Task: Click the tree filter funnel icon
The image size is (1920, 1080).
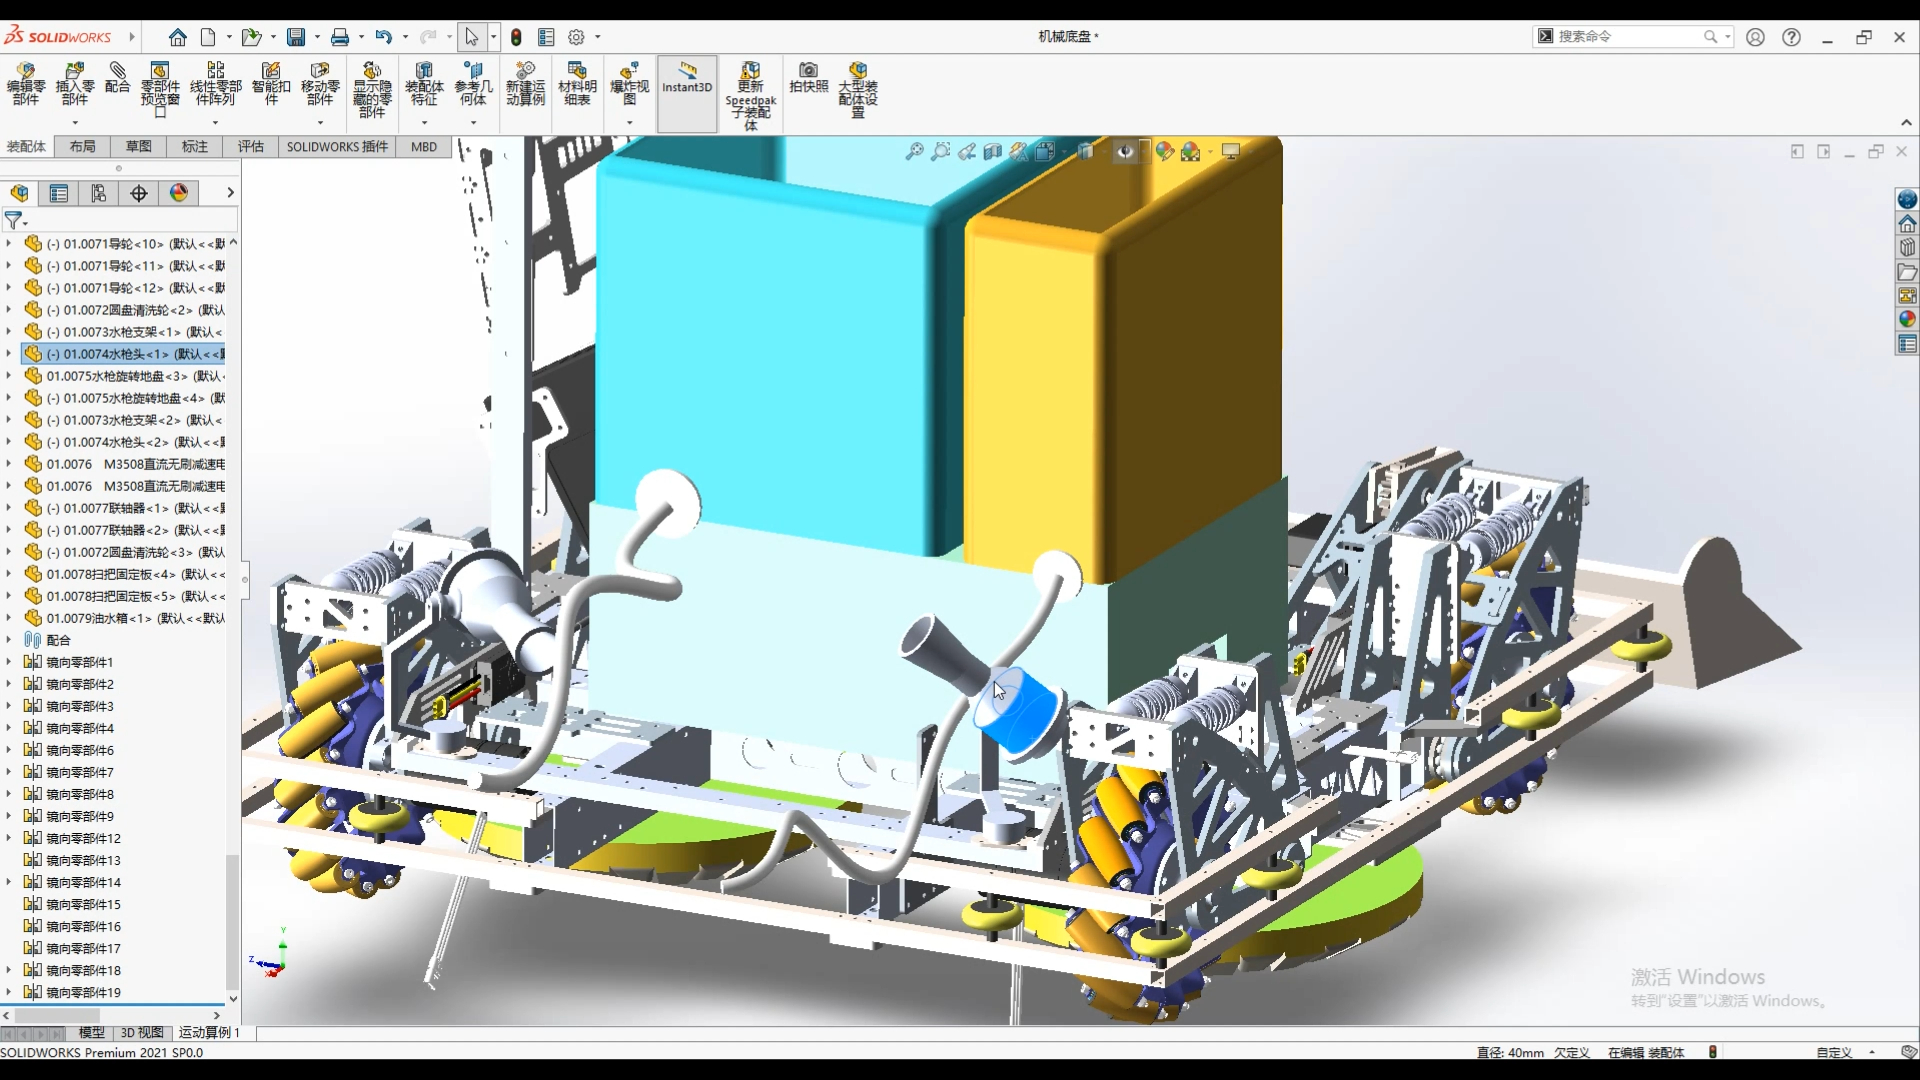Action: pyautogui.click(x=14, y=220)
